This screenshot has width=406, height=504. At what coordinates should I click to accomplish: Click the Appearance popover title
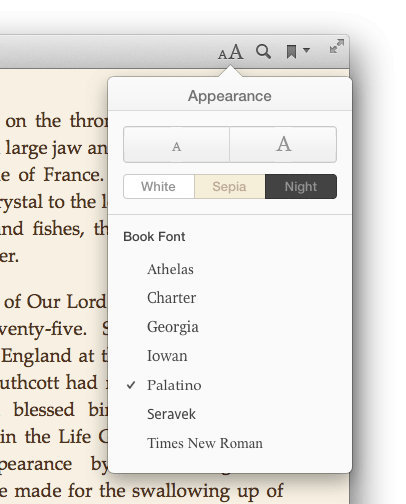coord(230,96)
